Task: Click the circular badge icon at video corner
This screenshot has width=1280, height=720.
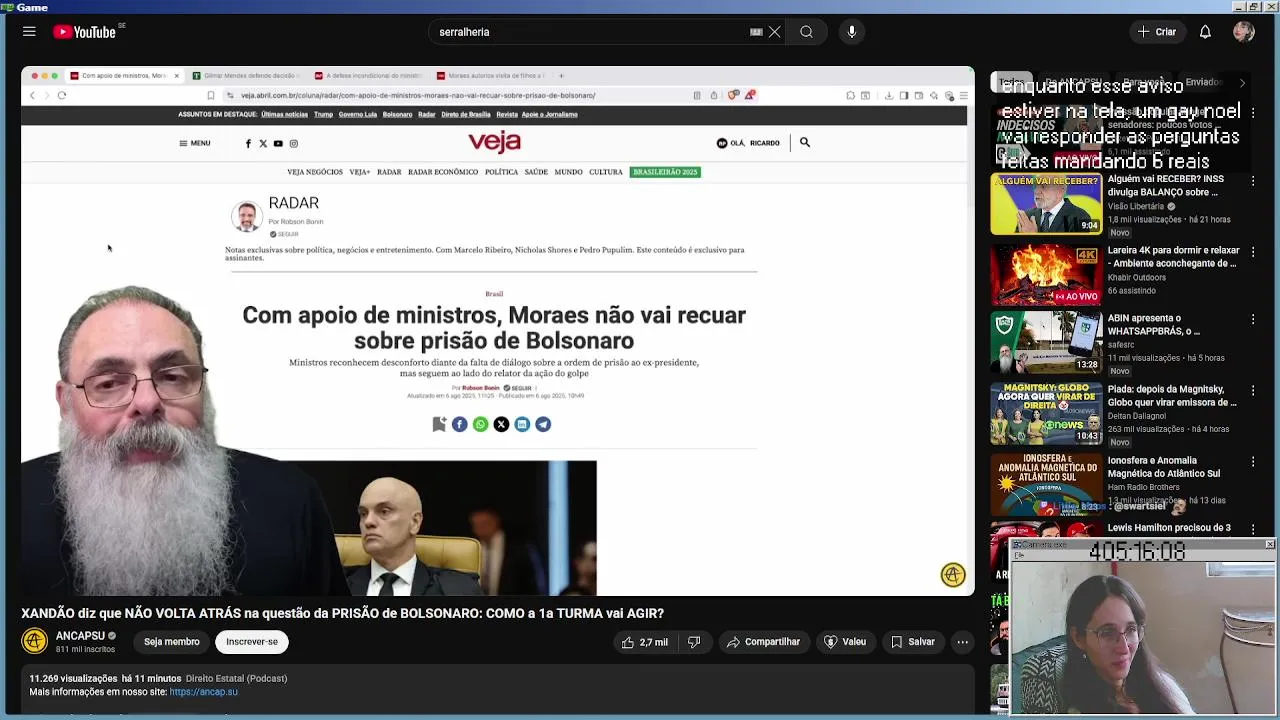Action: tap(953, 574)
